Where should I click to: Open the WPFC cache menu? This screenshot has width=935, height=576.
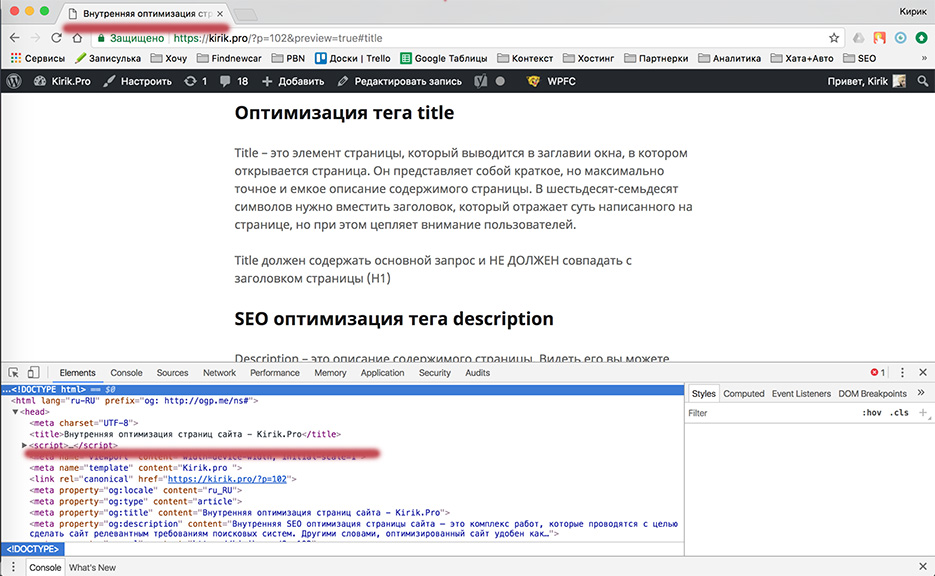[x=552, y=81]
